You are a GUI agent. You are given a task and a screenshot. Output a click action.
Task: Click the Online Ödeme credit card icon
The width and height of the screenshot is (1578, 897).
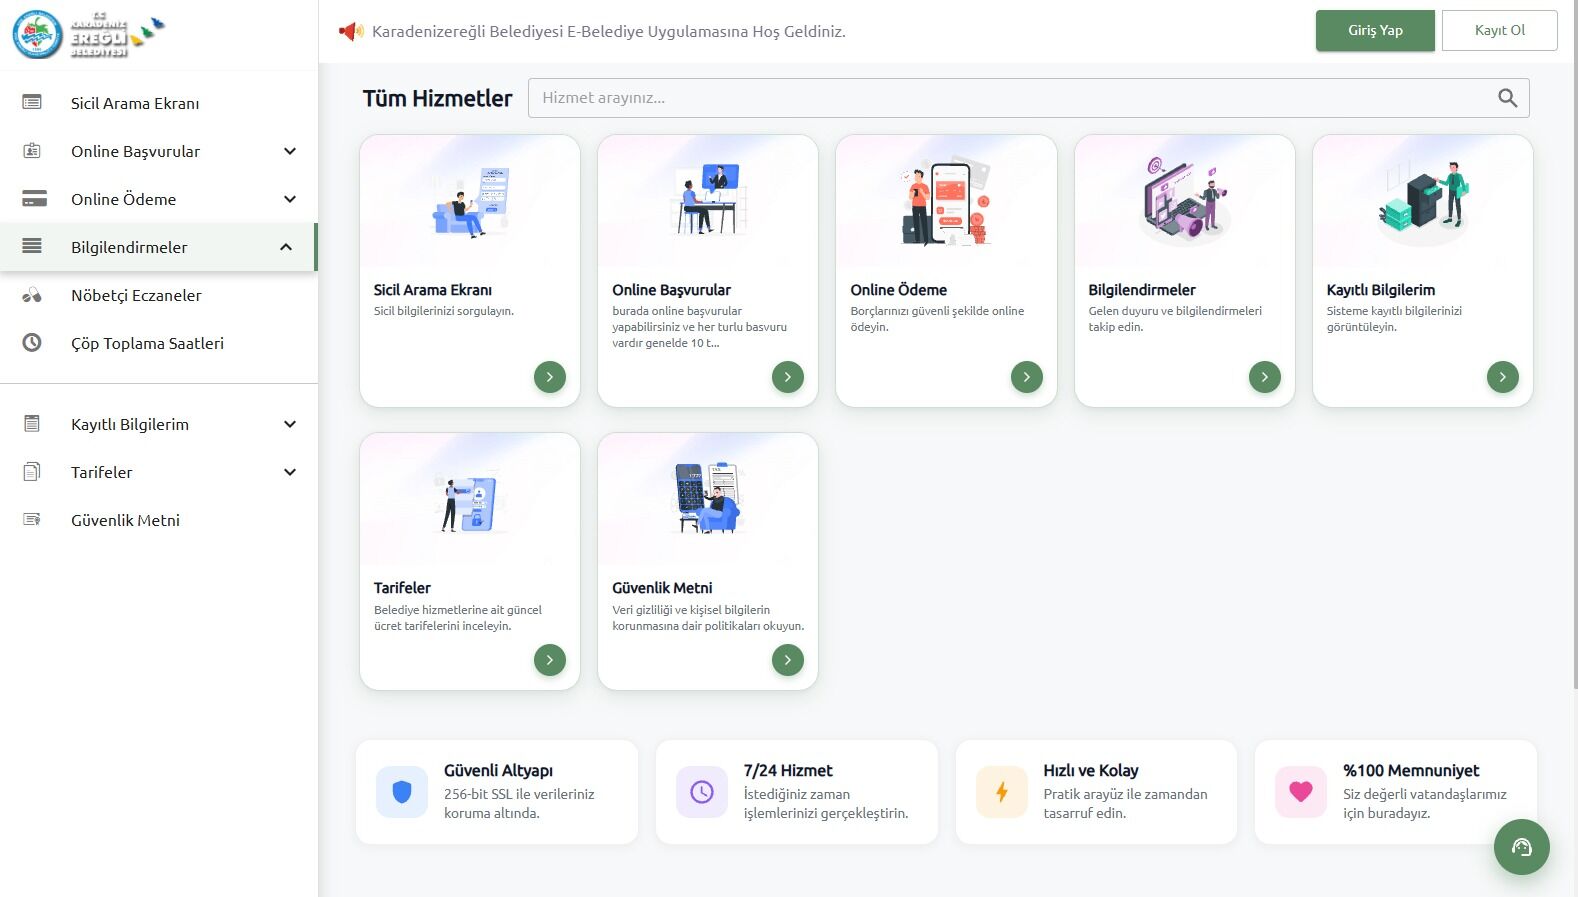pyautogui.click(x=34, y=198)
